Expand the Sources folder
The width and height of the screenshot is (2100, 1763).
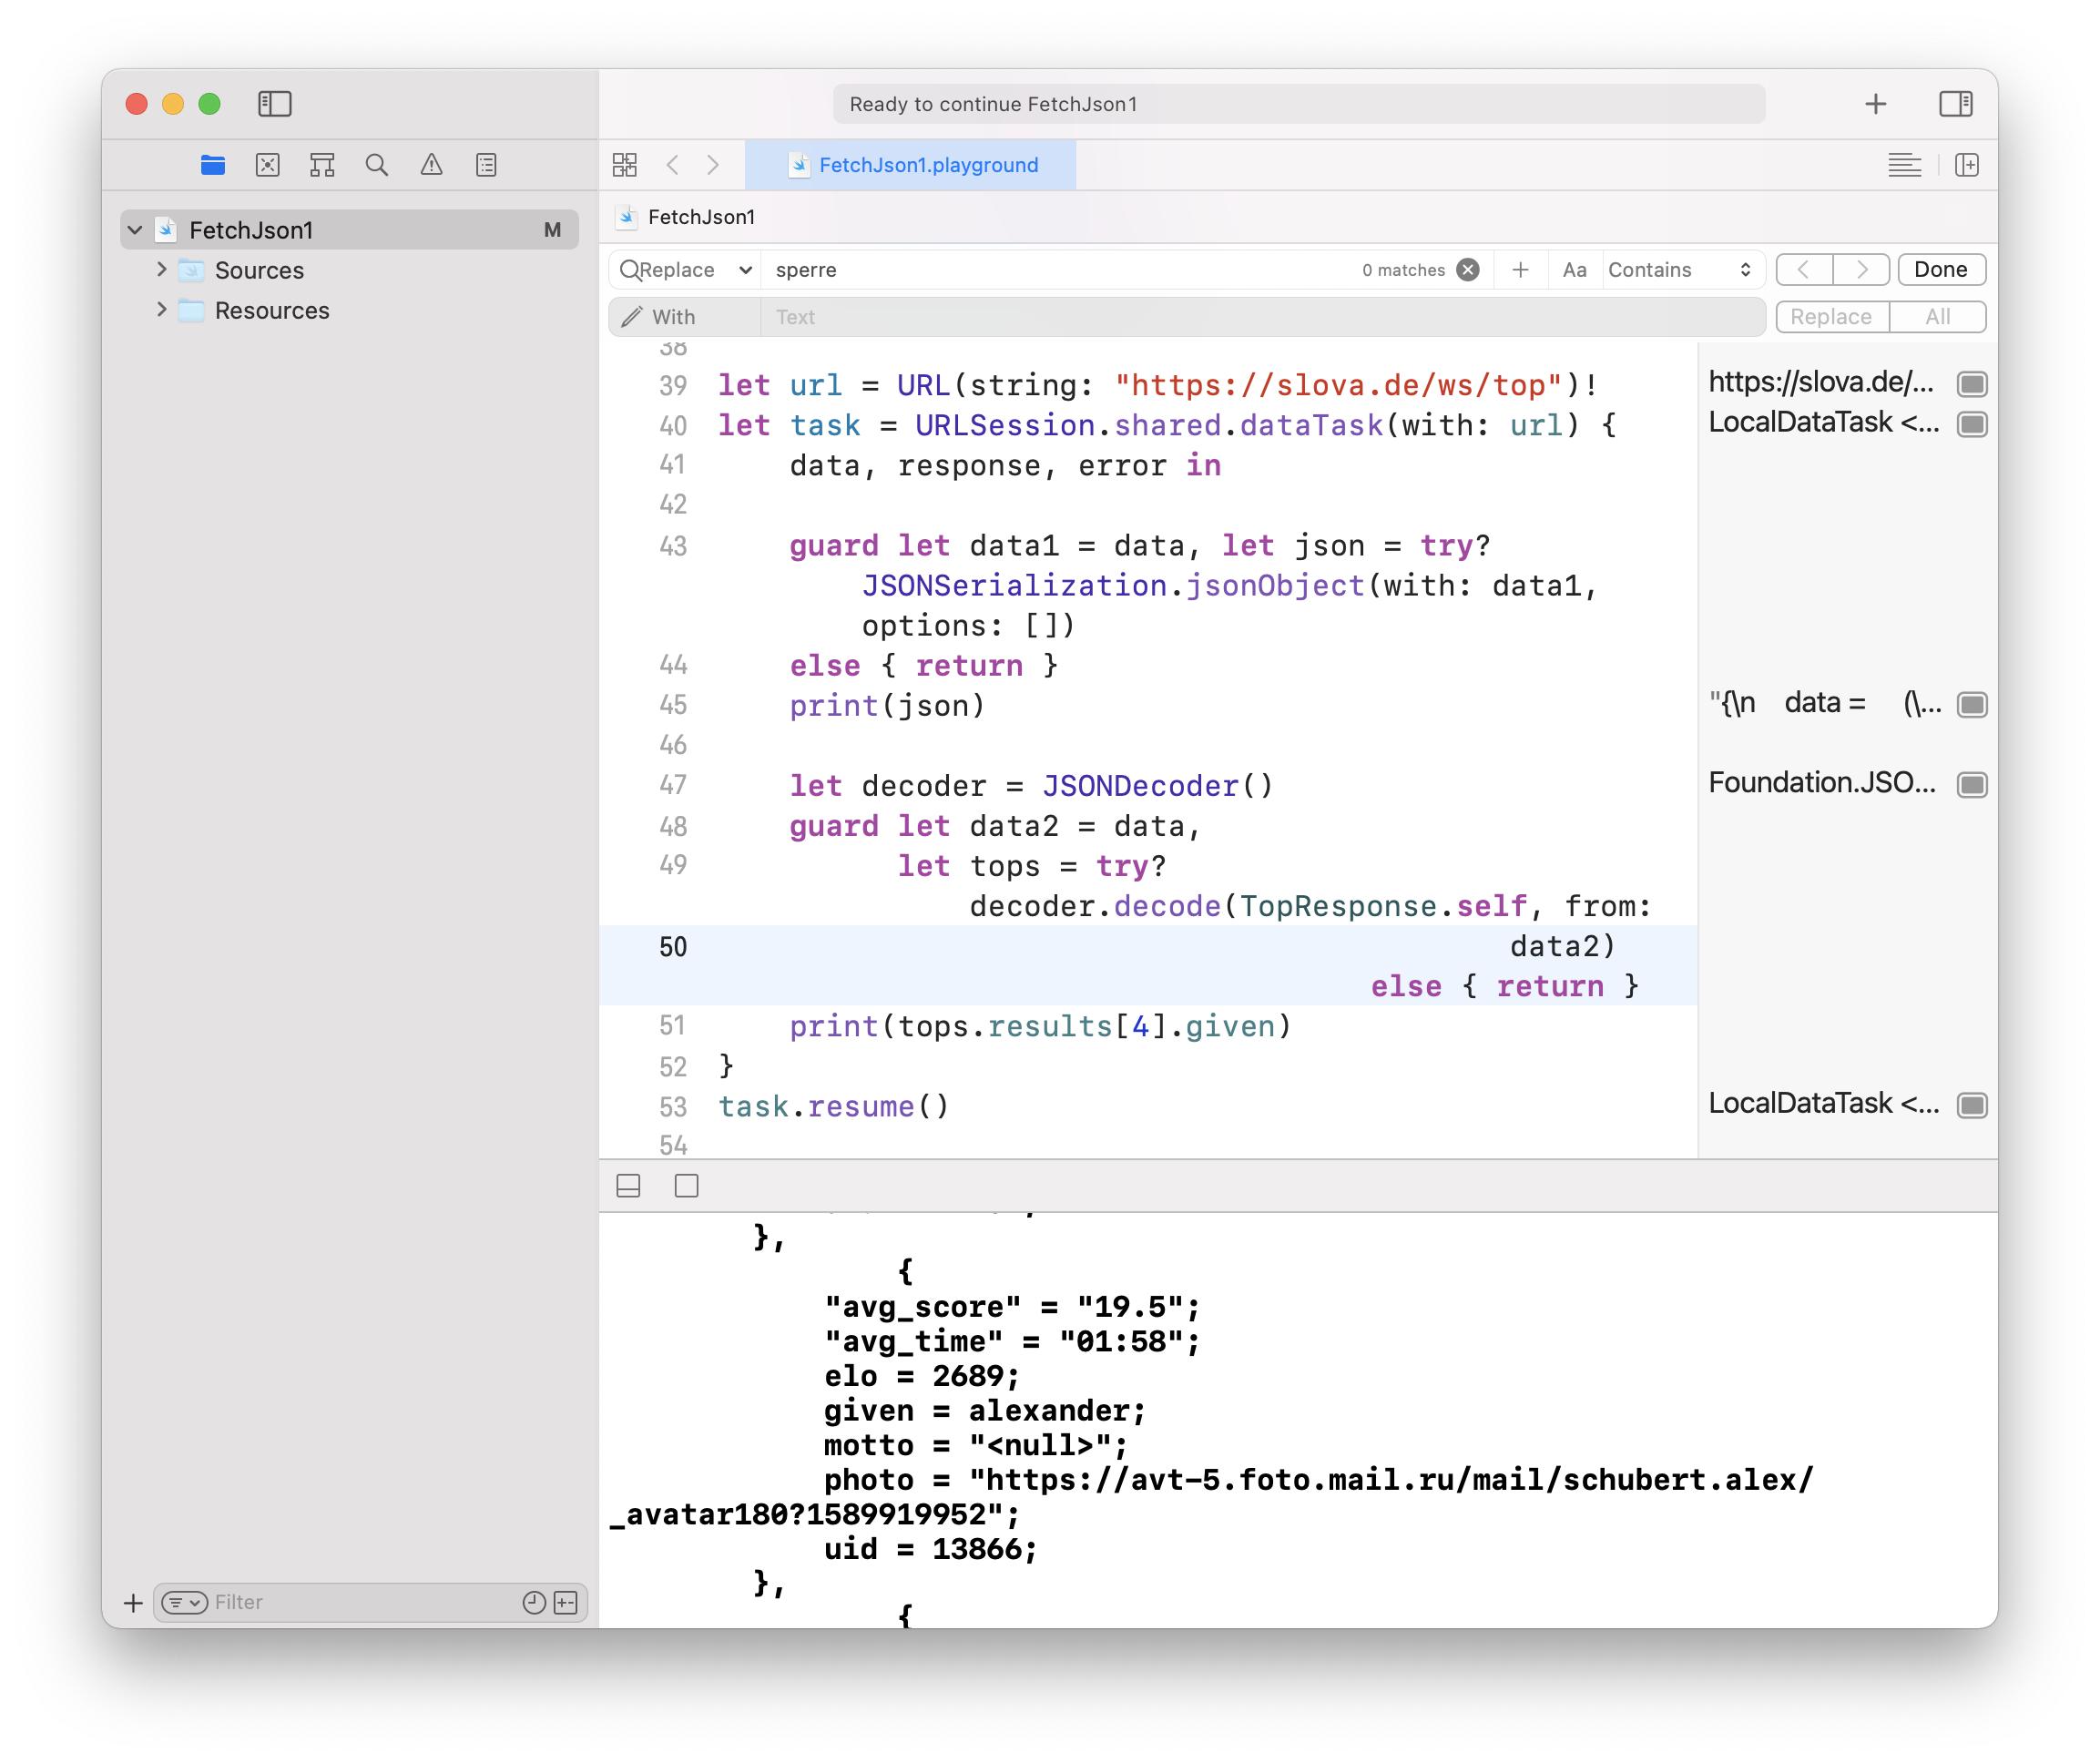point(162,270)
